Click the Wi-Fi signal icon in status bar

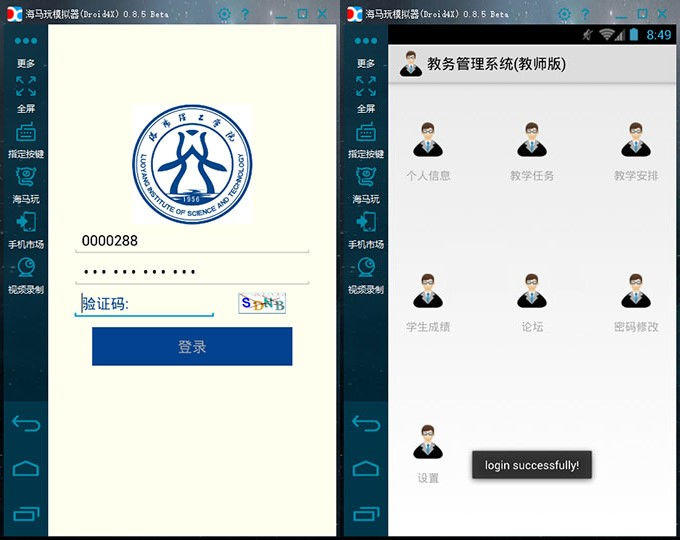[x=607, y=34]
